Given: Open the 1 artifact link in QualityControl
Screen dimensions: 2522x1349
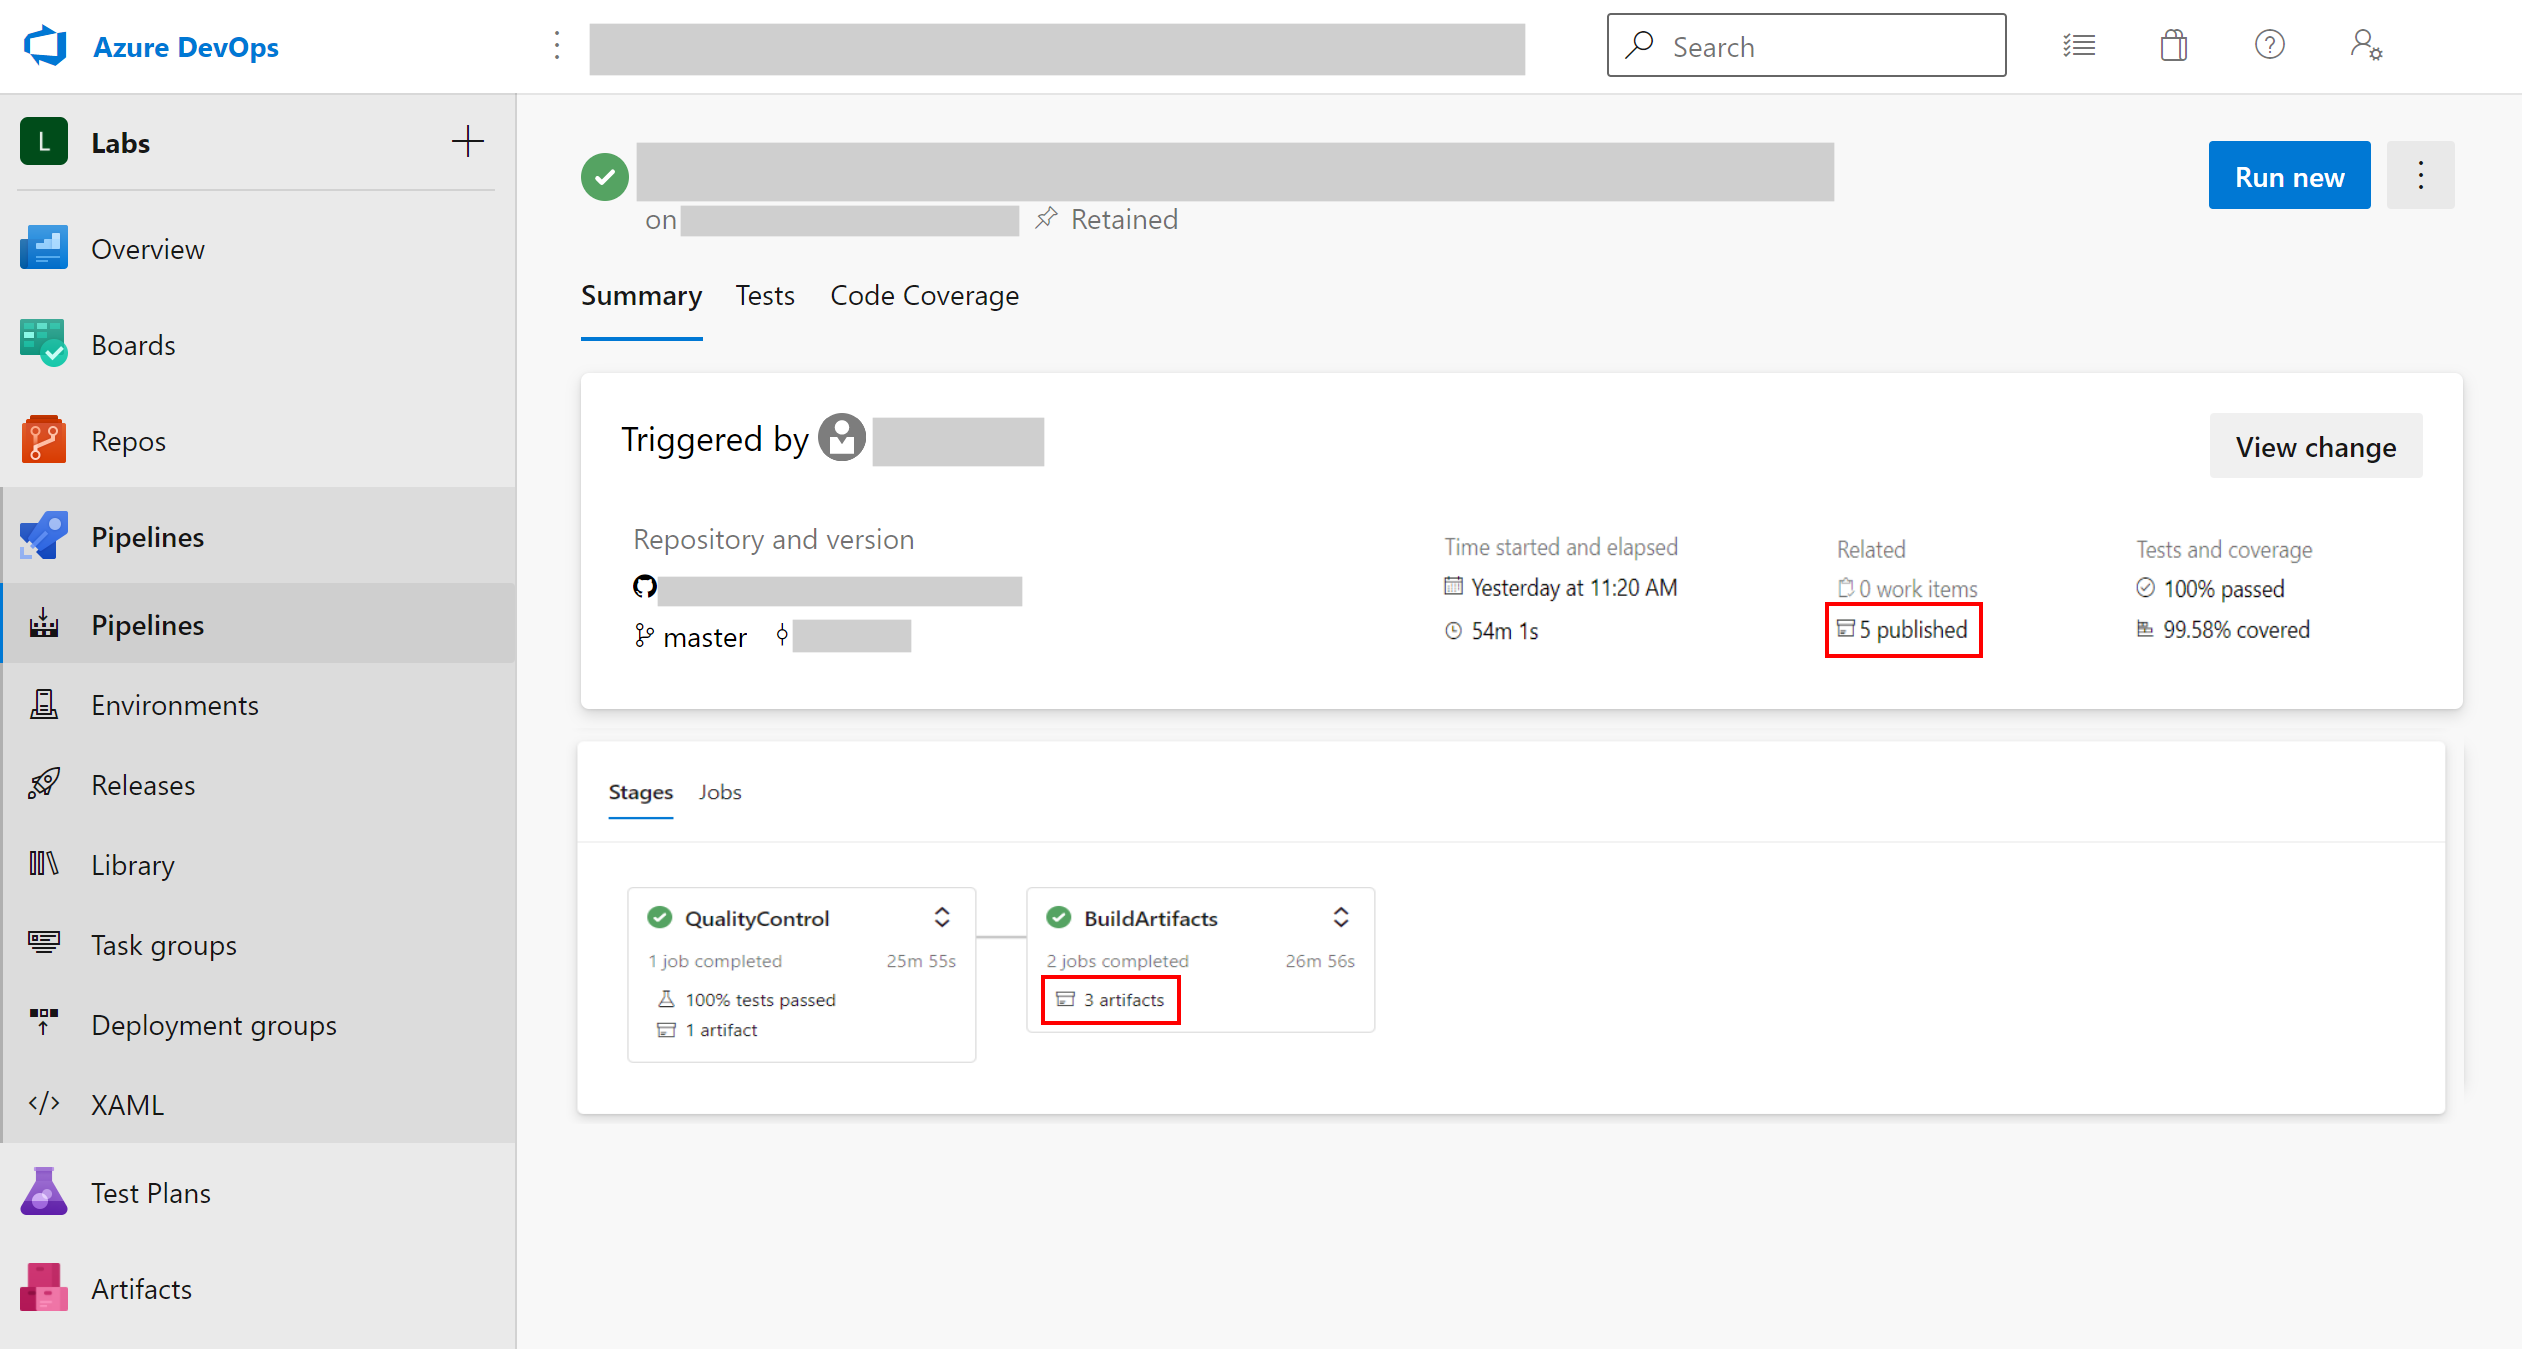Looking at the screenshot, I should click(x=707, y=1030).
